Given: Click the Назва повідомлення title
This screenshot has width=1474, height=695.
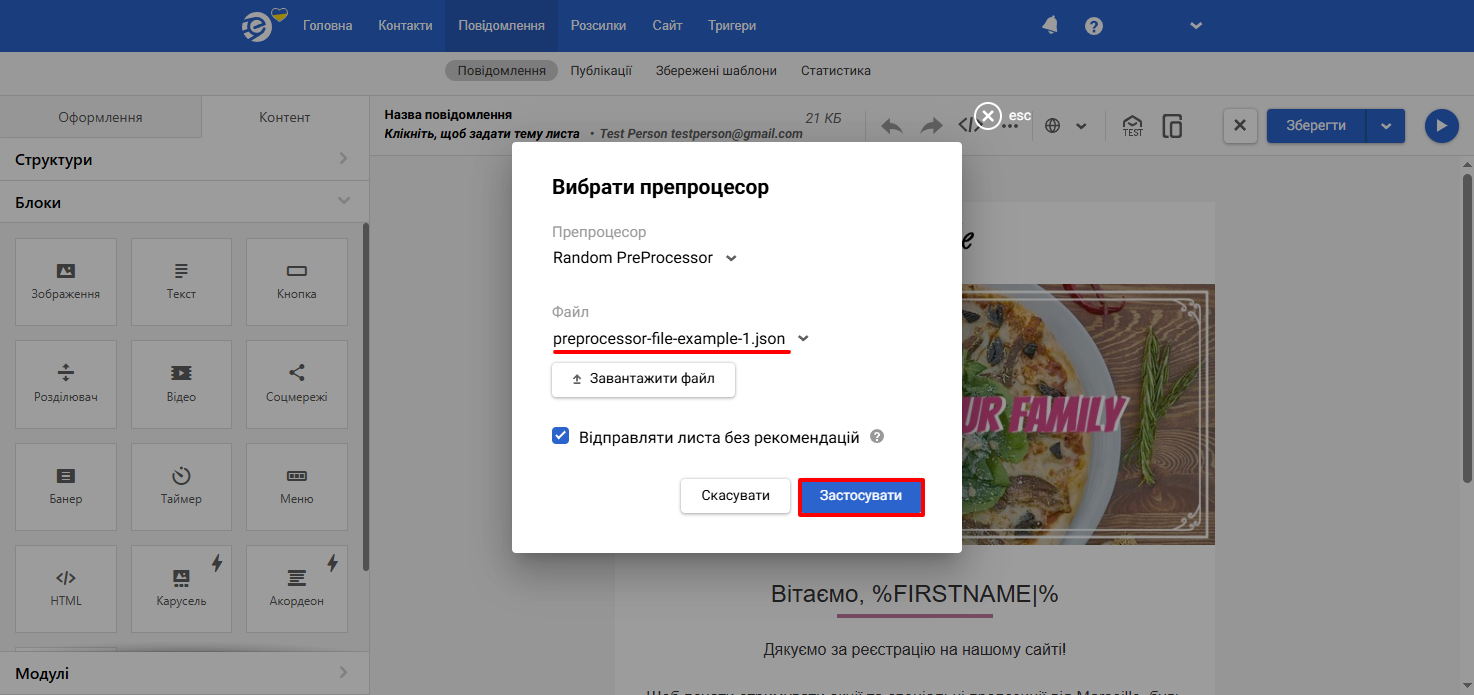Looking at the screenshot, I should [448, 115].
